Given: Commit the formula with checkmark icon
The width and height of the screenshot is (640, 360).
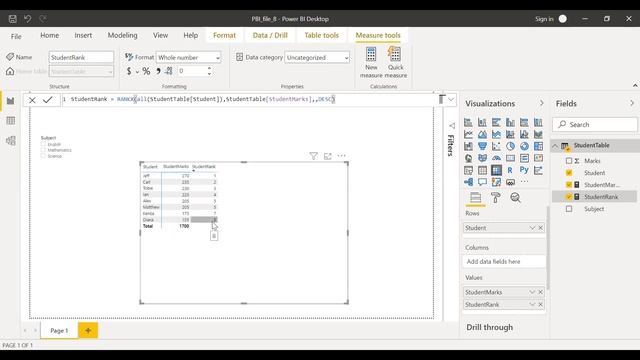Looking at the screenshot, I should 48,100.
